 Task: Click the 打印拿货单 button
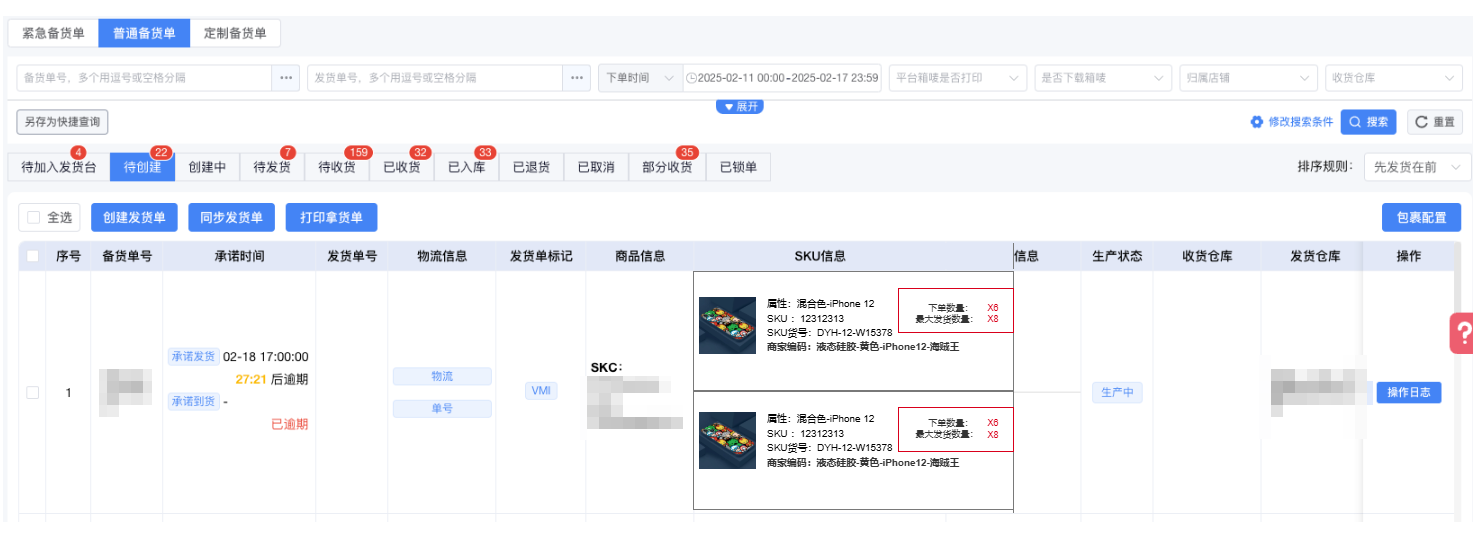(x=331, y=217)
